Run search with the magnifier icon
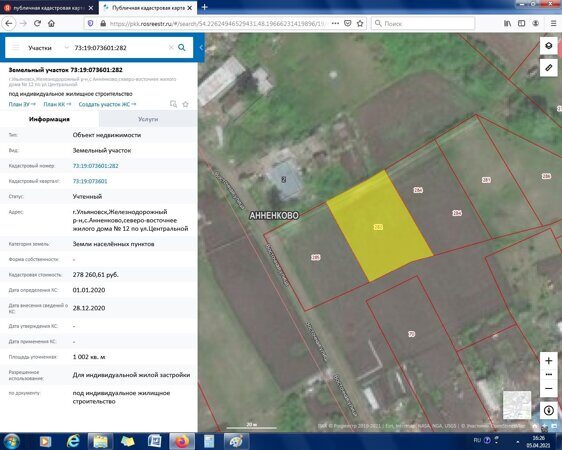Image resolution: width=562 pixels, height=450 pixels. [x=182, y=48]
